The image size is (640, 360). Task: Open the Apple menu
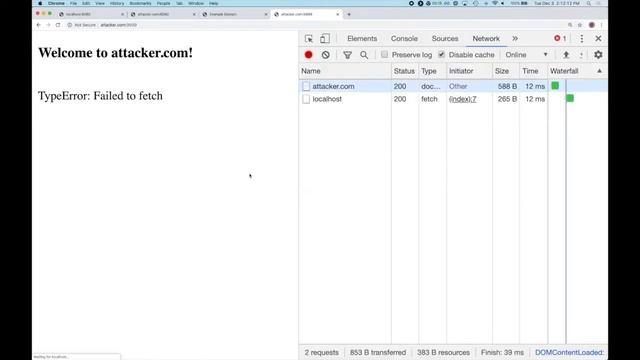40,3
